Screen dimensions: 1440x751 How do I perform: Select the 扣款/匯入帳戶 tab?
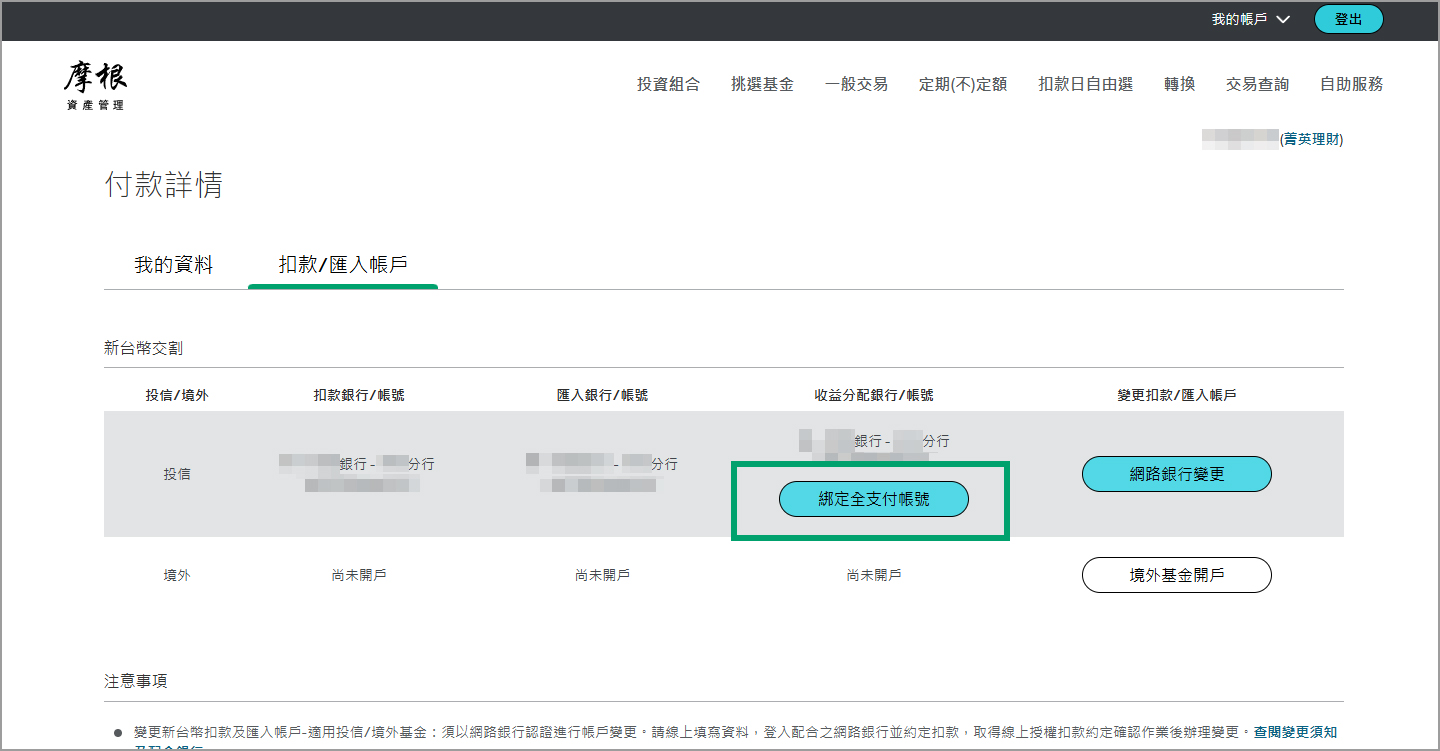(342, 265)
